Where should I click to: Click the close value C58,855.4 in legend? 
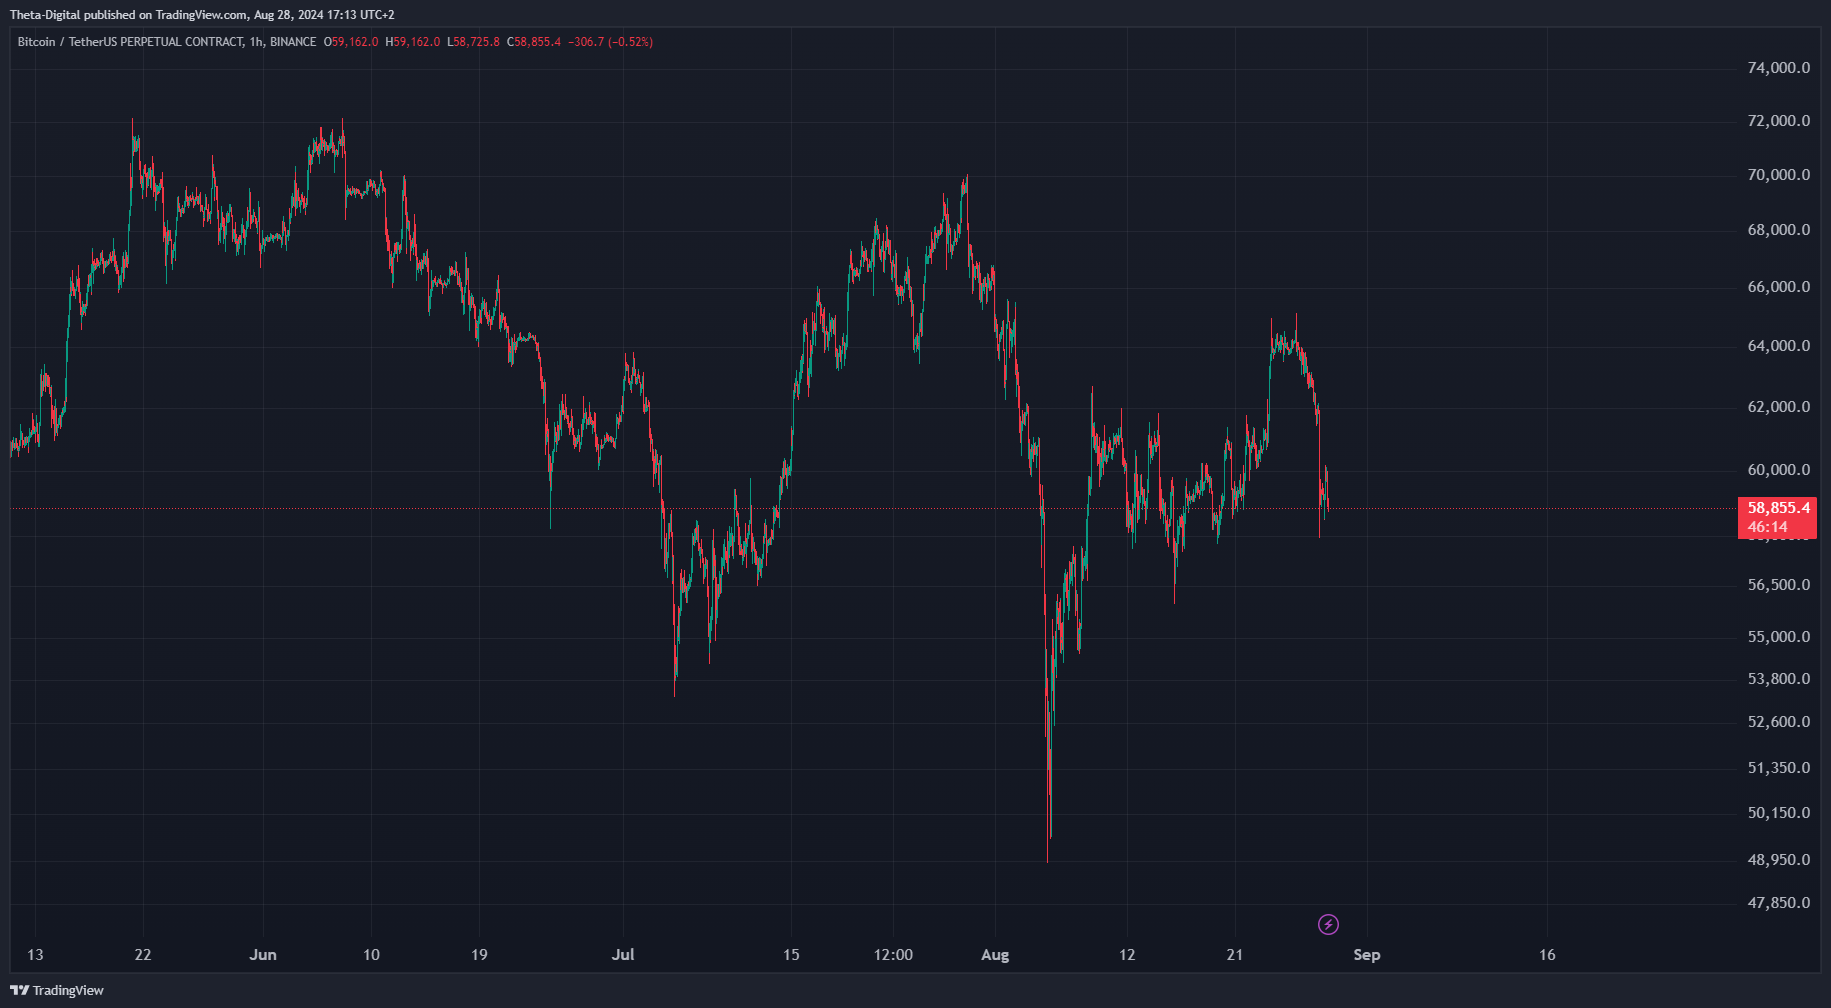[534, 42]
